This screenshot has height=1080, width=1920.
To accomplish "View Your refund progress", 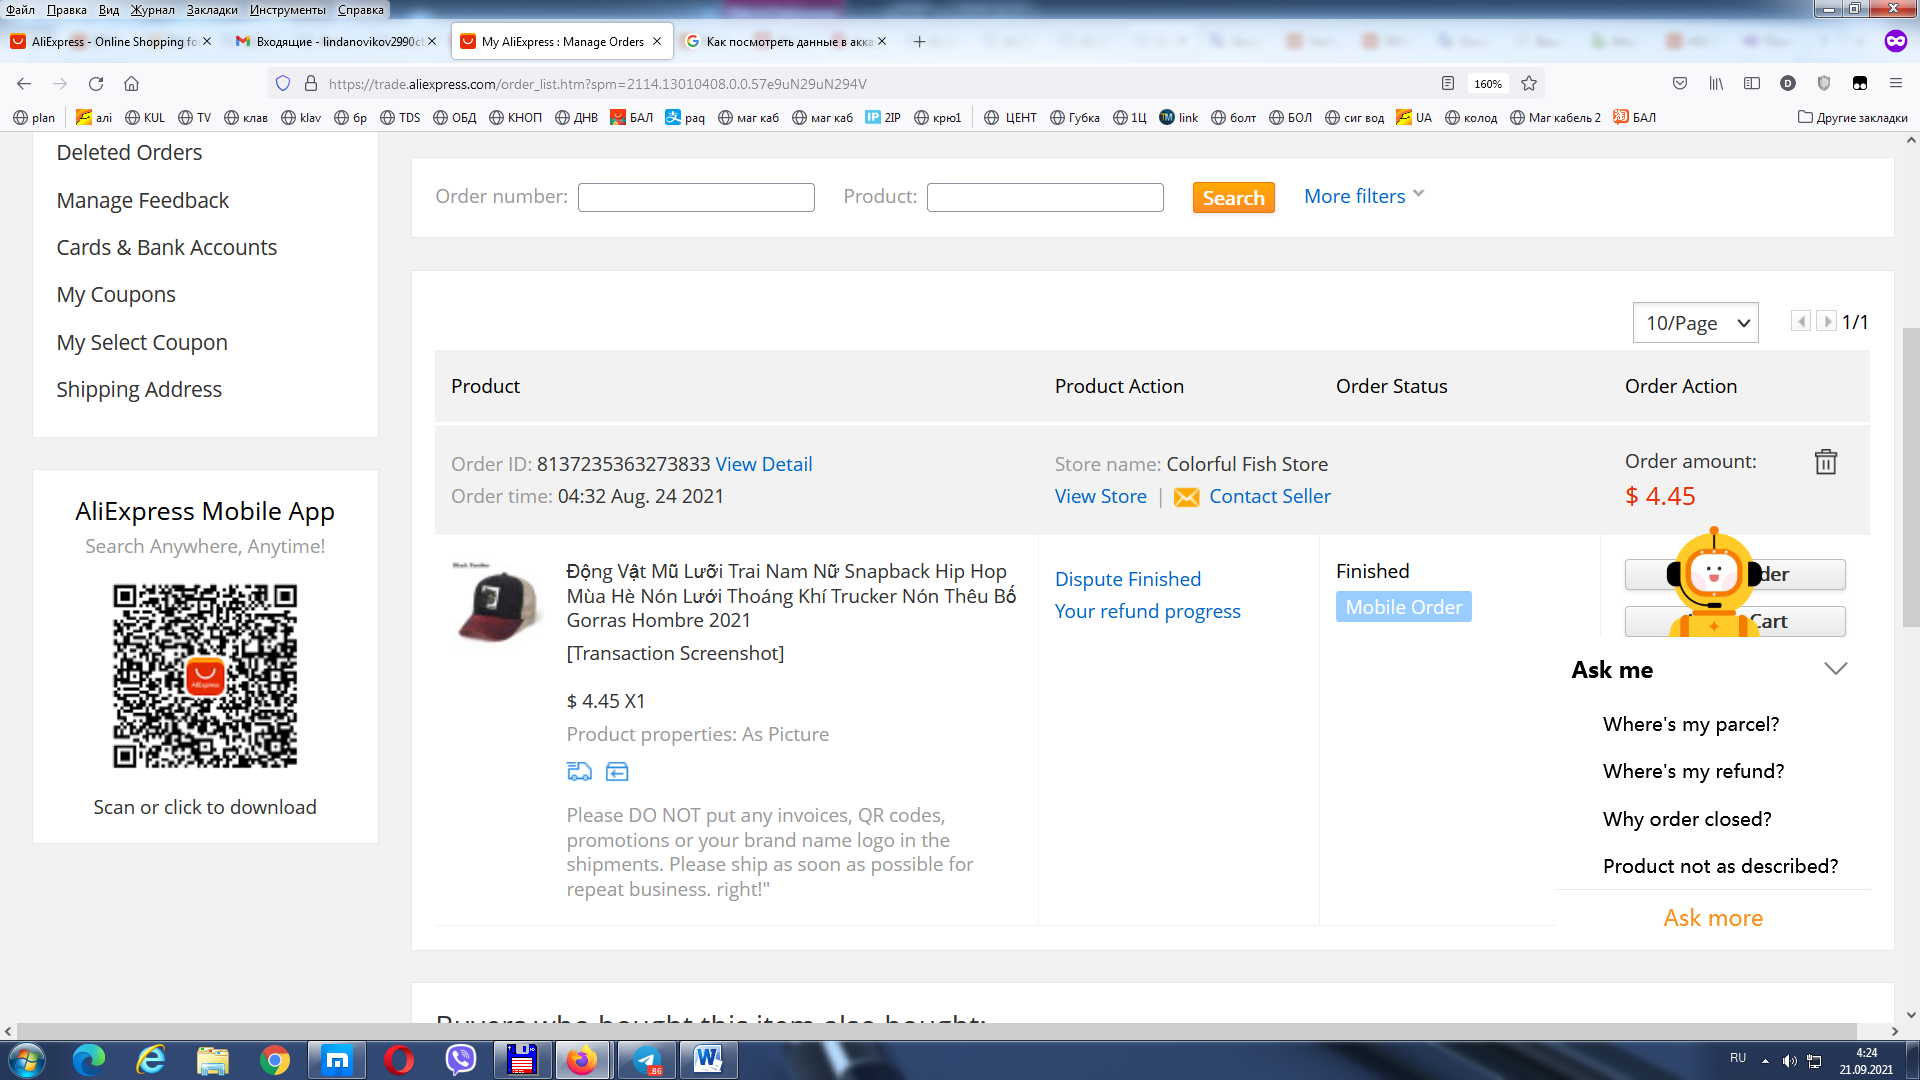I will coord(1148,611).
